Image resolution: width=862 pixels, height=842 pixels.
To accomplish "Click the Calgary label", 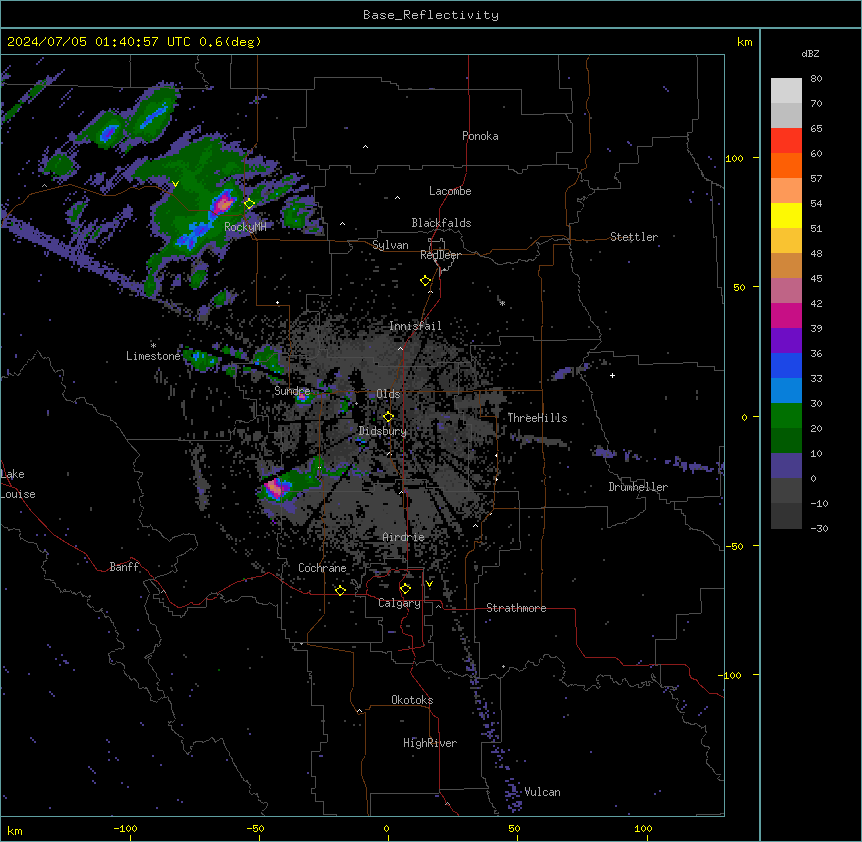I will pos(399,603).
